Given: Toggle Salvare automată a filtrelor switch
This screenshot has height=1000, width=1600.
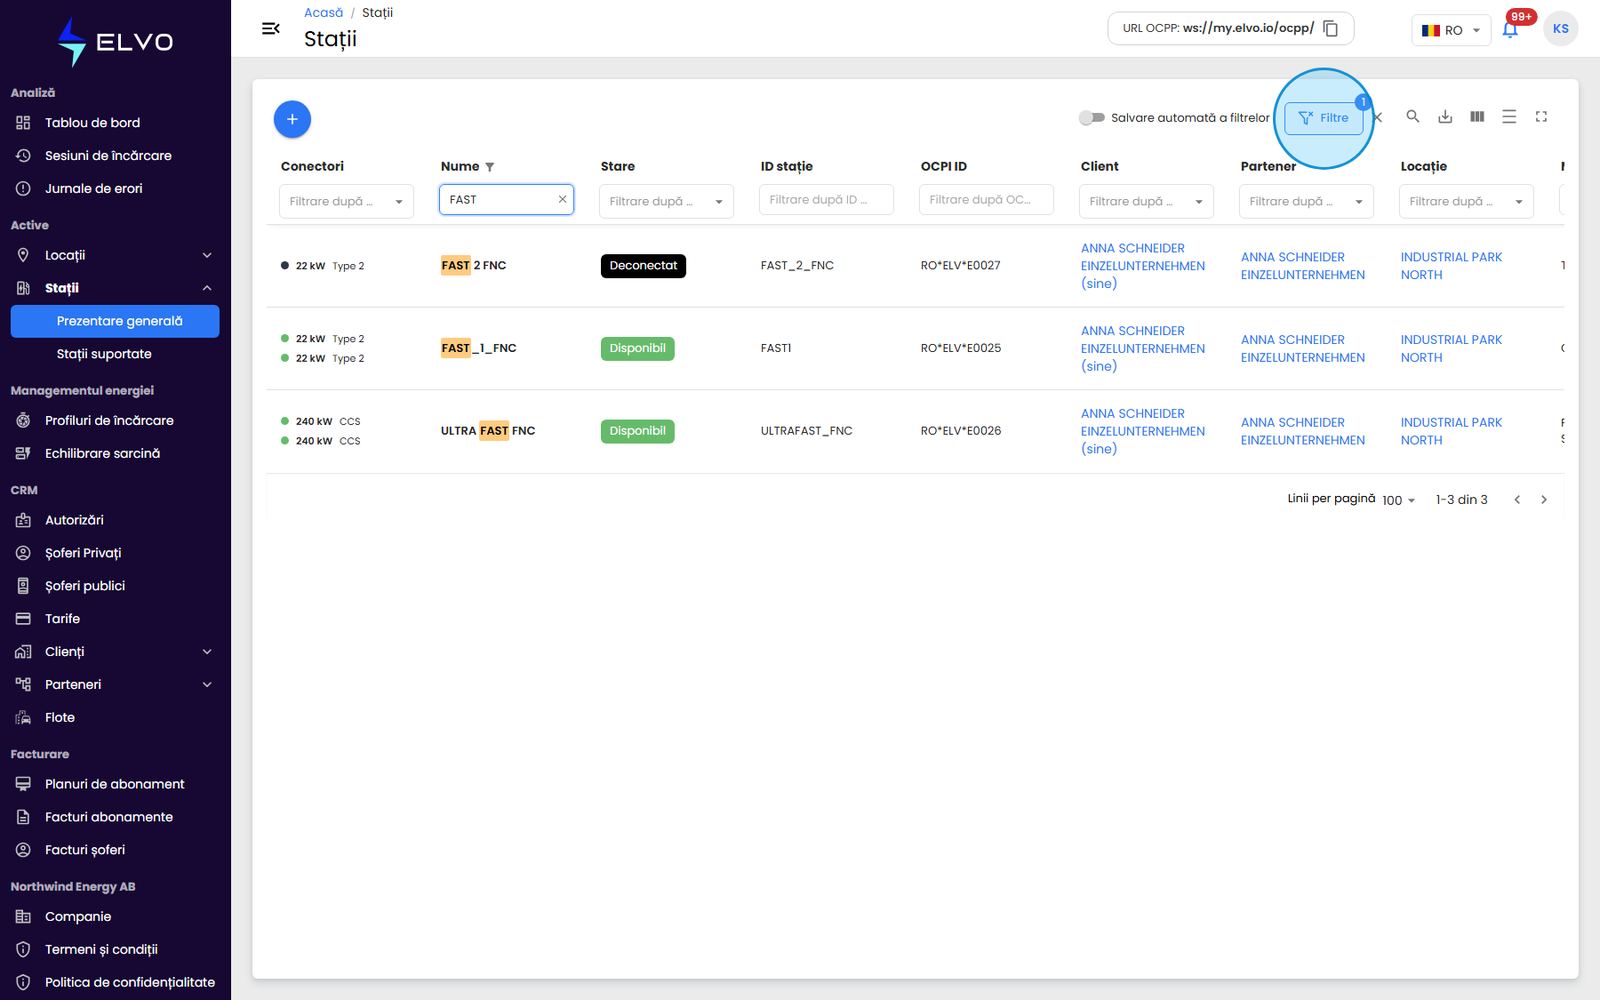Looking at the screenshot, I should [1091, 118].
